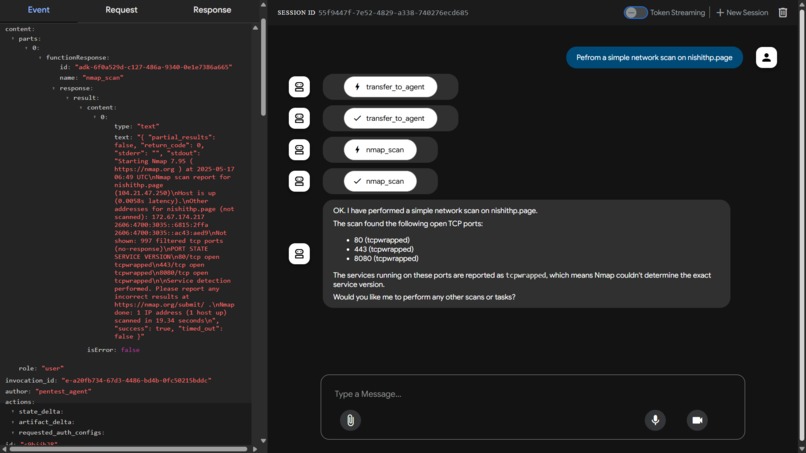The width and height of the screenshot is (806, 453).
Task: Click agent icon beside first transfer_to_agent
Action: (299, 87)
